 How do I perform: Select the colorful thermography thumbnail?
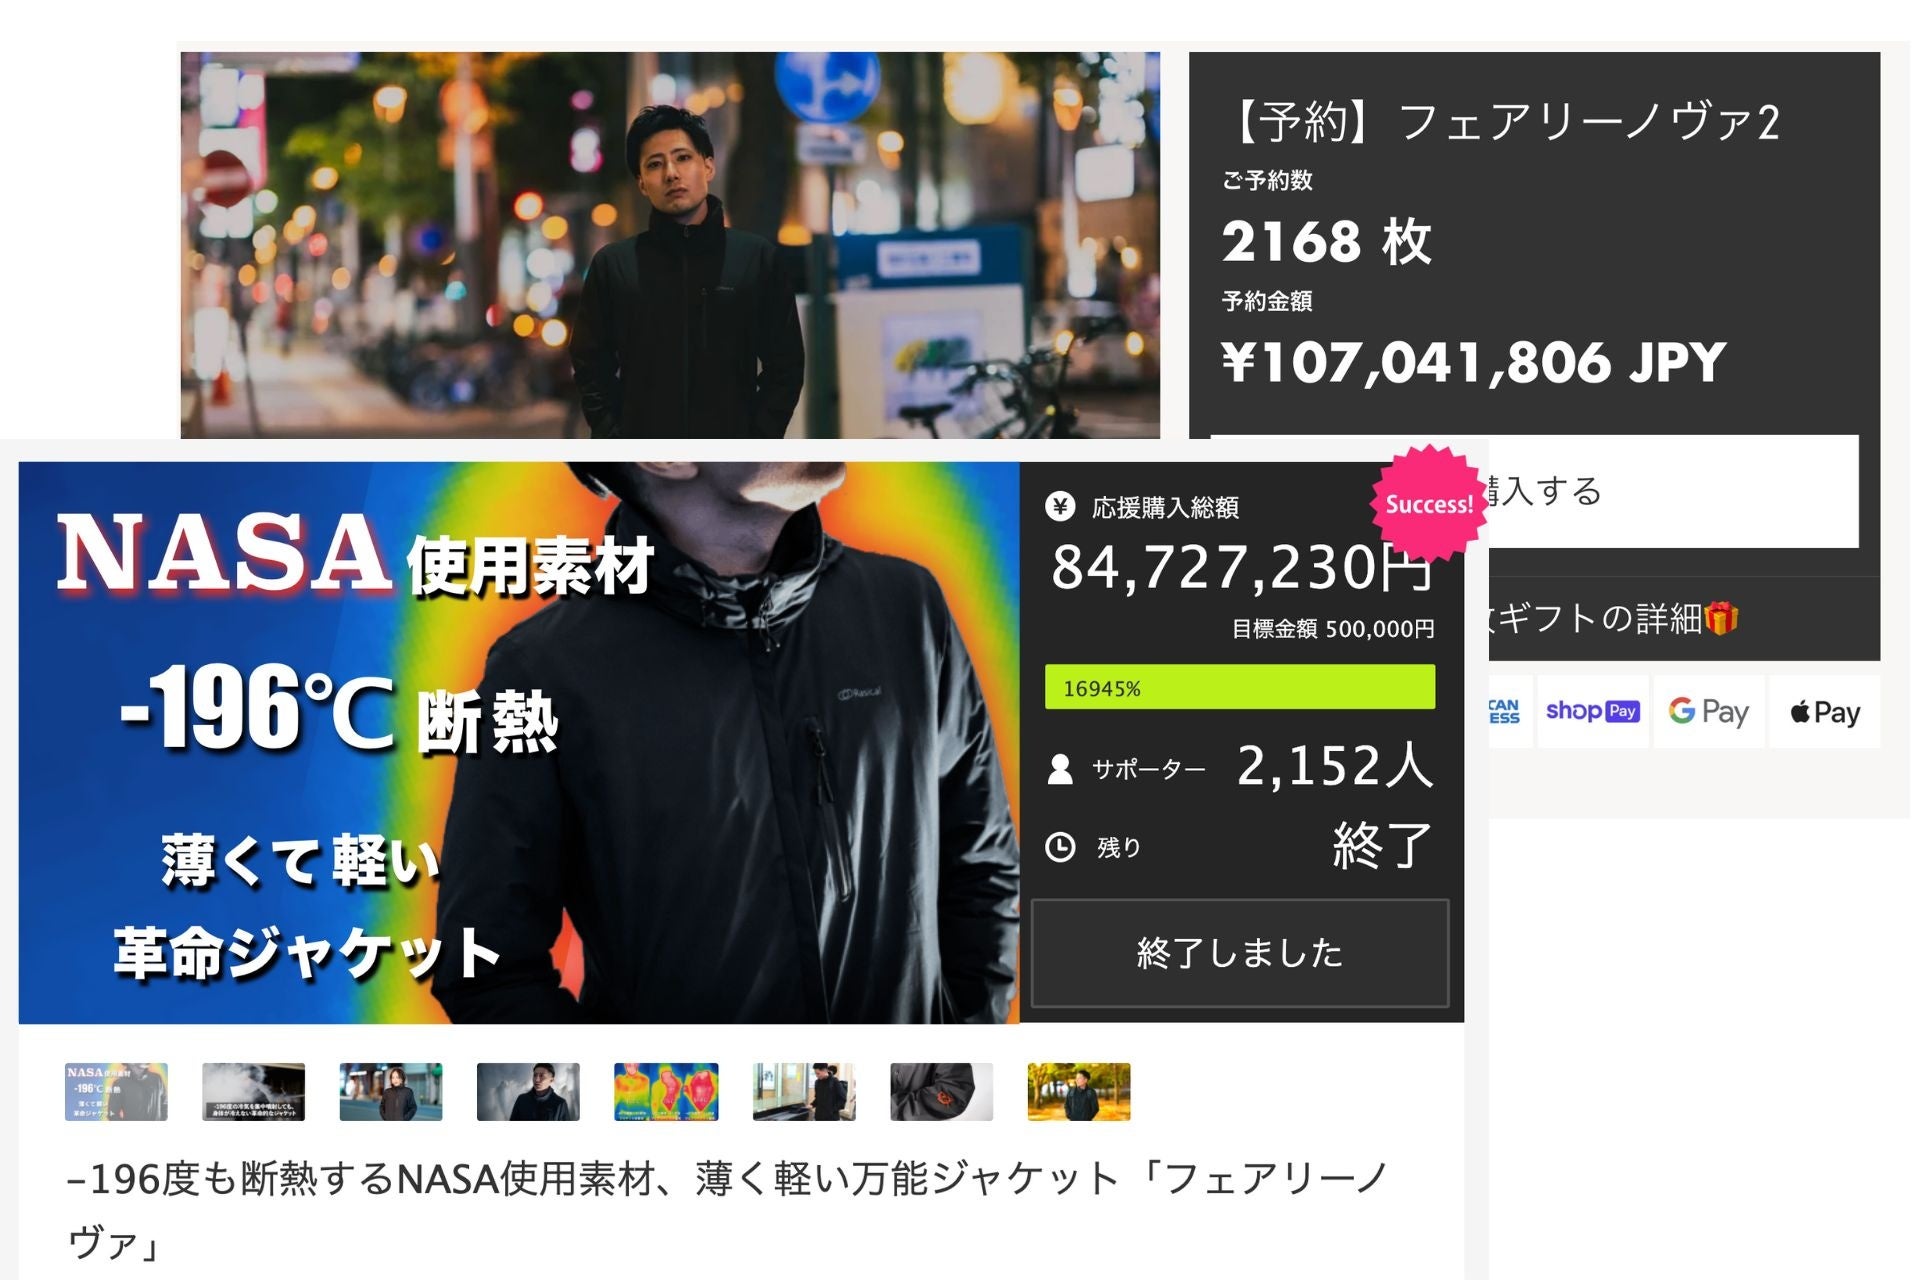[x=666, y=1091]
